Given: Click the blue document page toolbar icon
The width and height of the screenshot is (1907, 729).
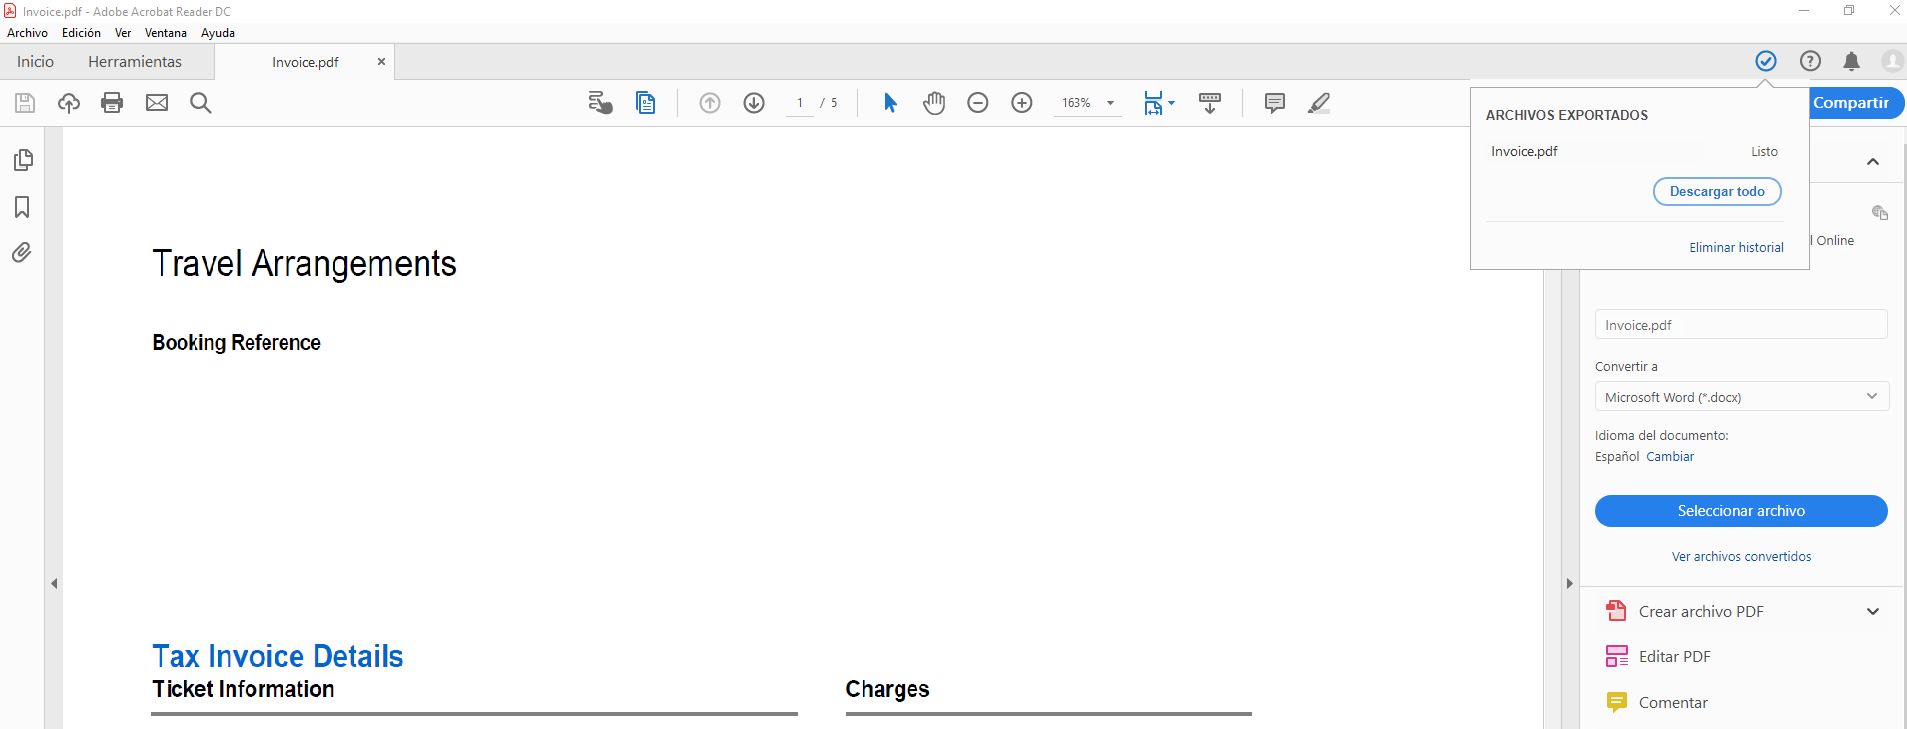Looking at the screenshot, I should click(x=646, y=103).
